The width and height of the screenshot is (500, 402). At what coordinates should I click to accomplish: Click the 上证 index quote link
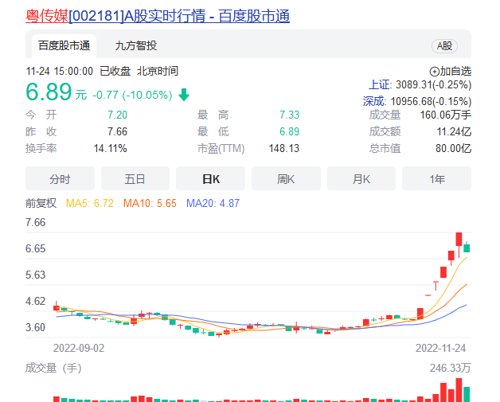pyautogui.click(x=420, y=85)
